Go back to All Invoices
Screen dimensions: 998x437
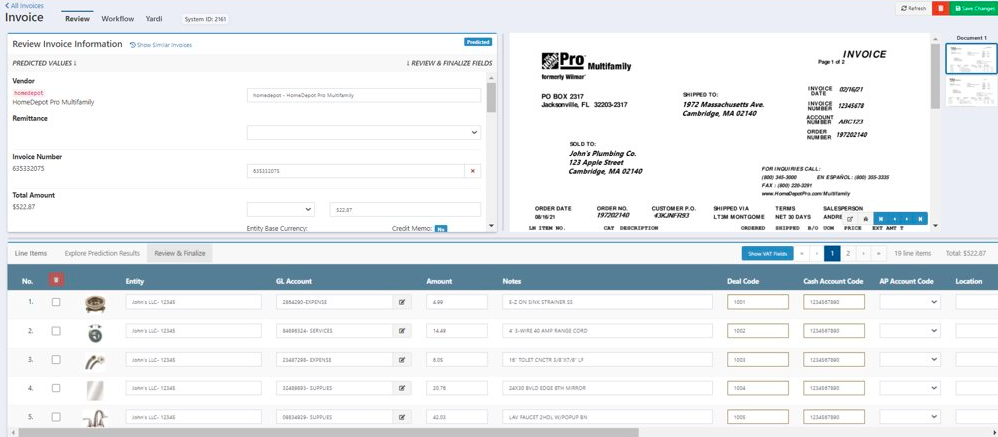[24, 6]
